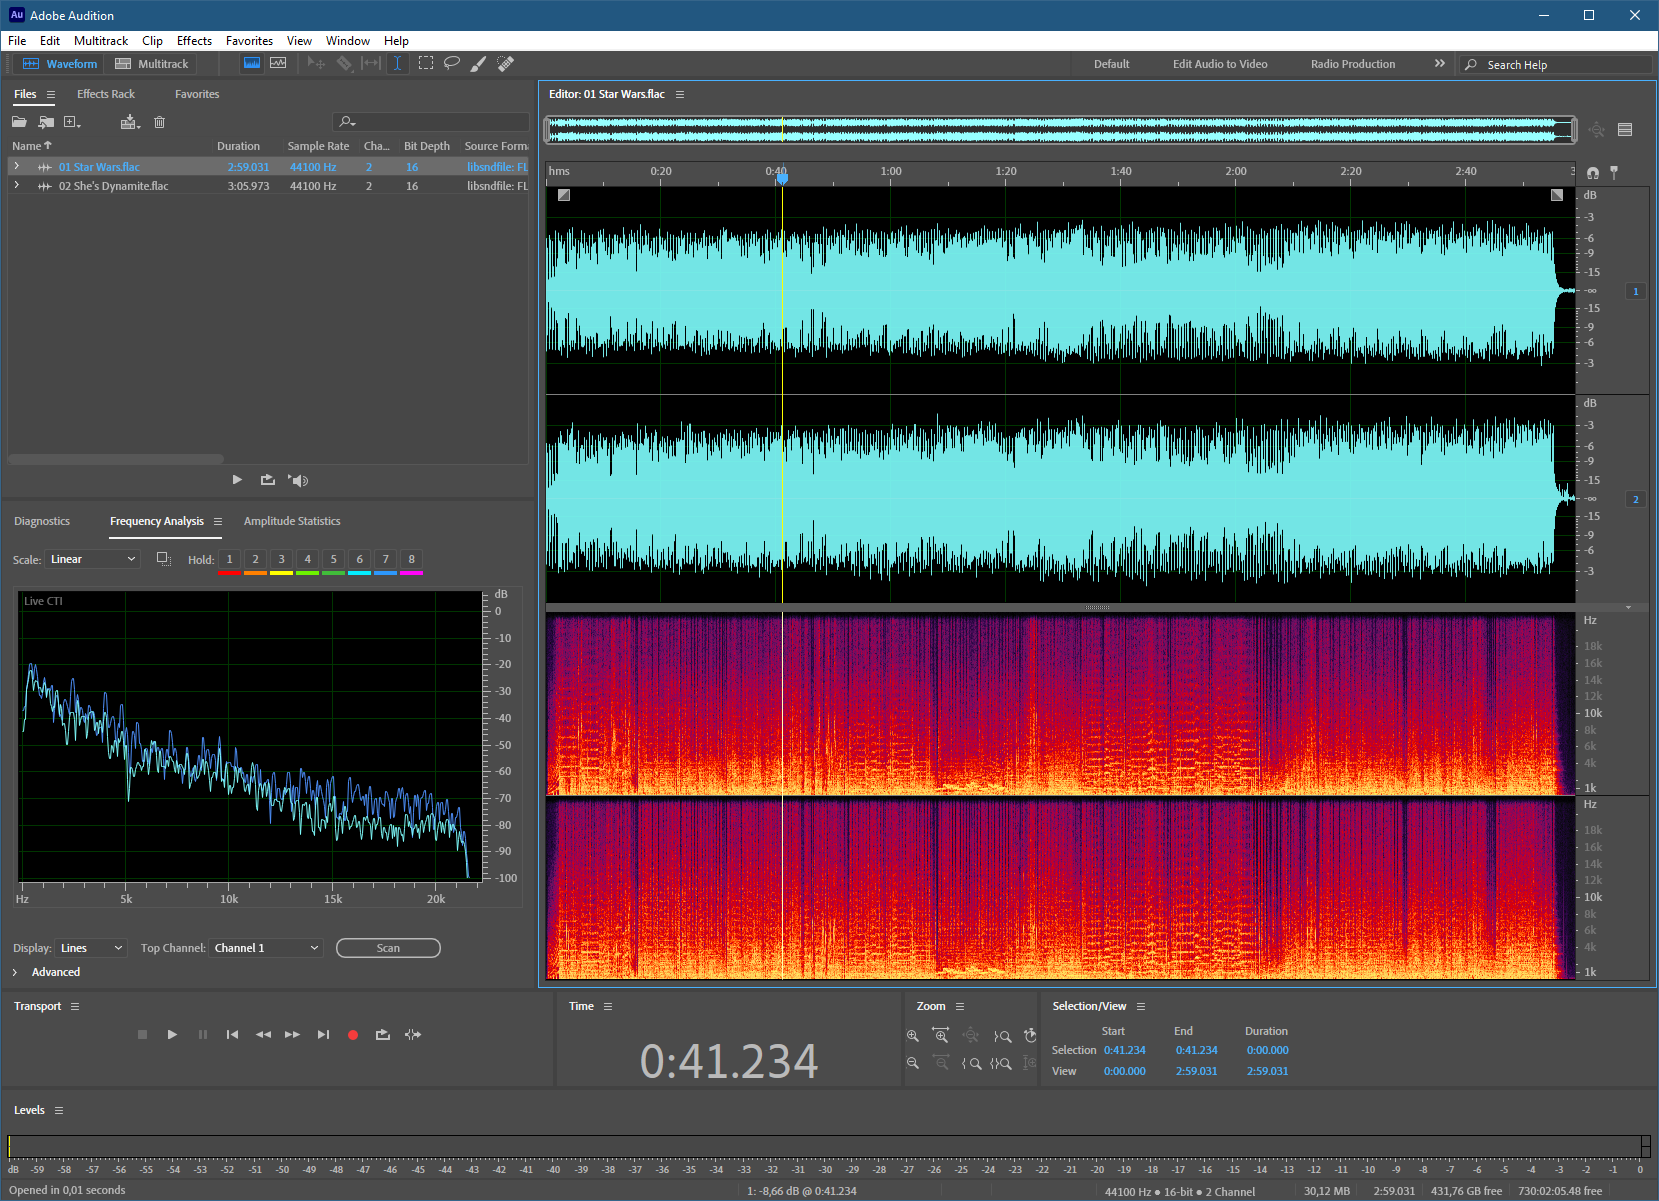Switch to Multitrack editor view
Screen dimensions: 1659x1201
click(151, 64)
